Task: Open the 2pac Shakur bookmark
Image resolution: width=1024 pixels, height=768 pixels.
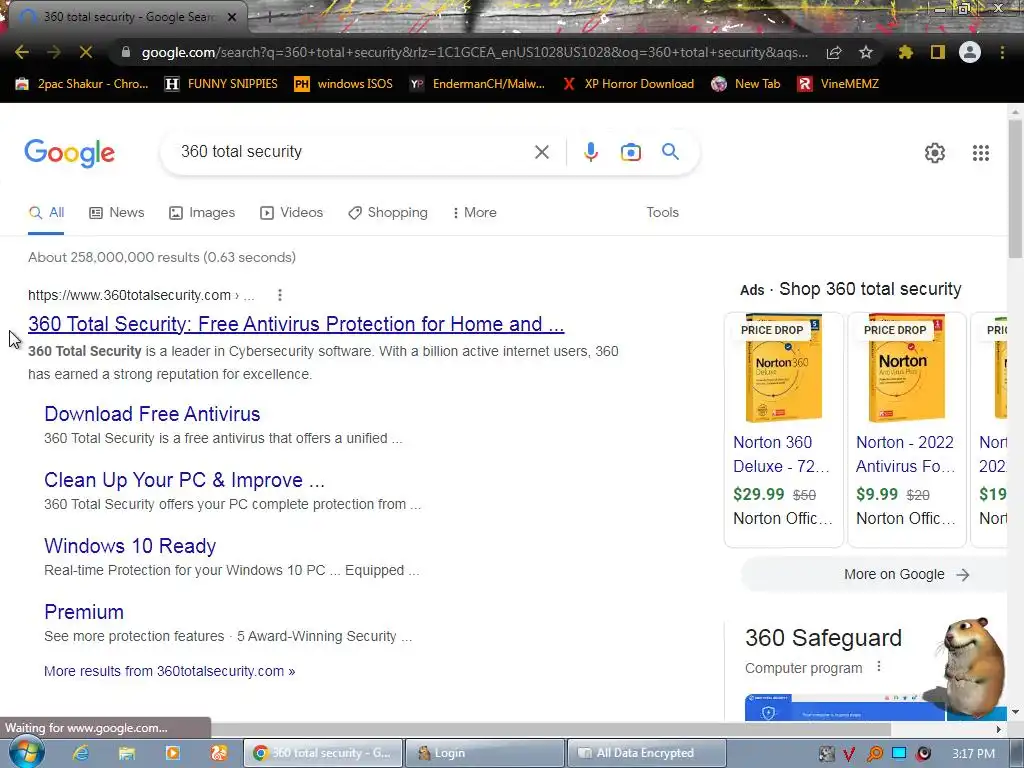Action: 82,84
